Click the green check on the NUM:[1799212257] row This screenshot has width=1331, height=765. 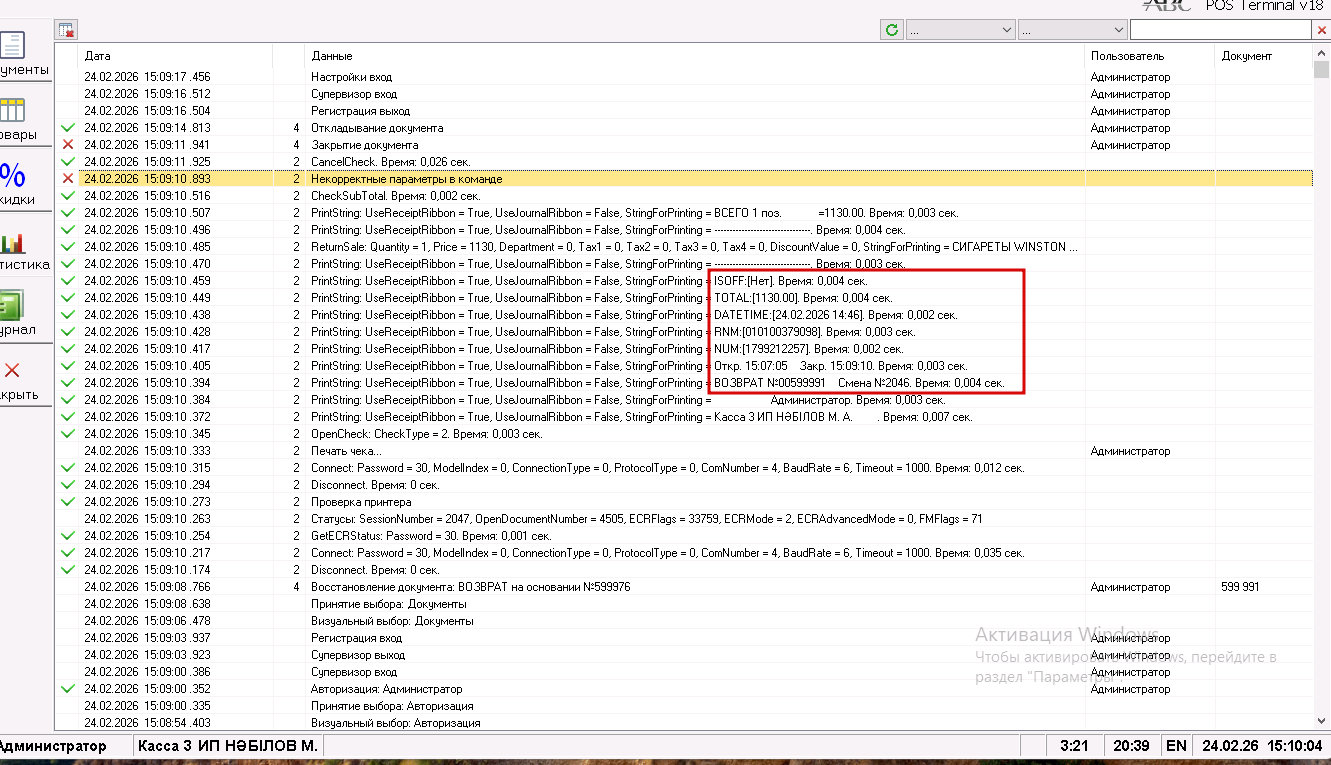coord(68,349)
